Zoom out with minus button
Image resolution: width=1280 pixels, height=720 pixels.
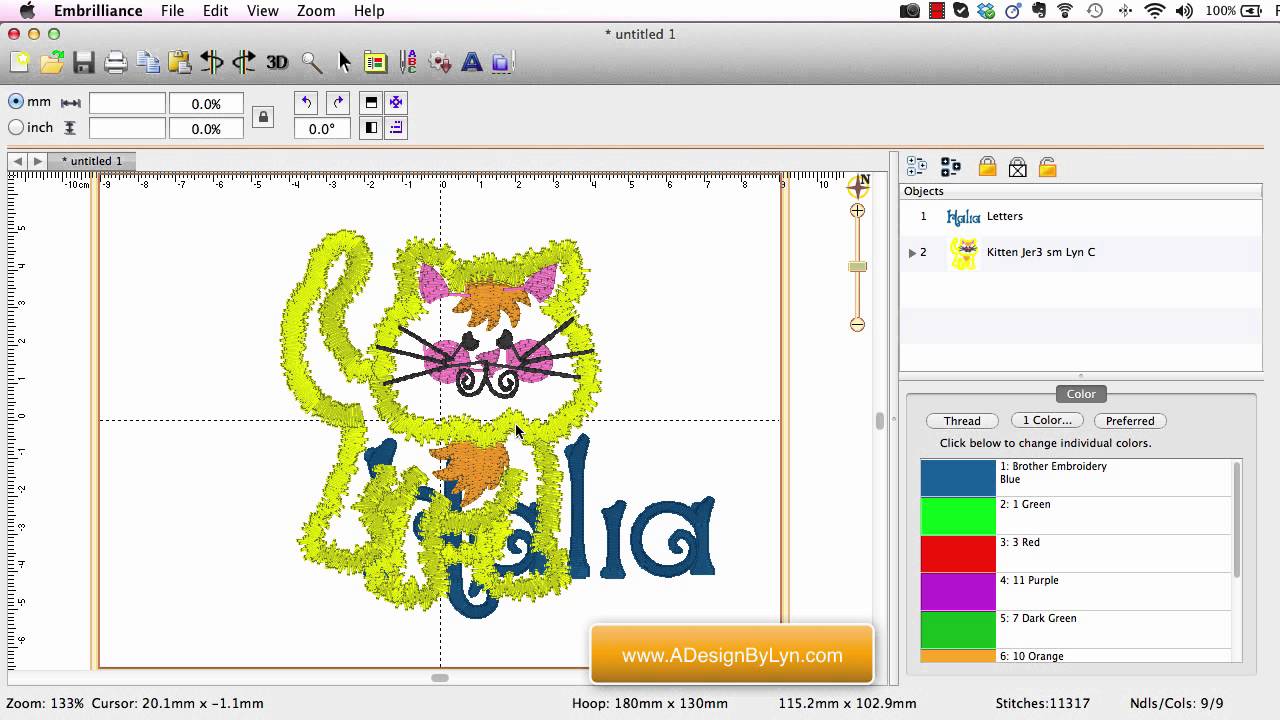click(857, 324)
